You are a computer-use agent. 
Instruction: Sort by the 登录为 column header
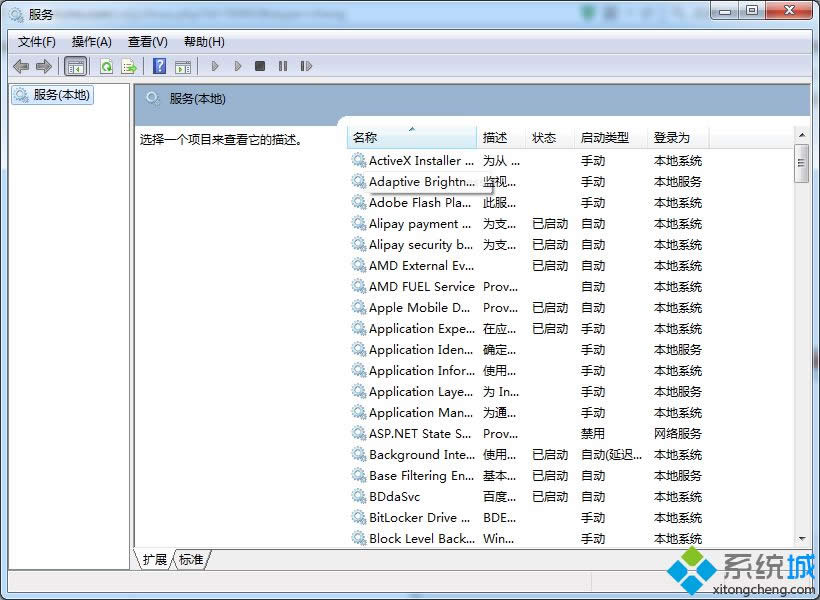click(678, 138)
